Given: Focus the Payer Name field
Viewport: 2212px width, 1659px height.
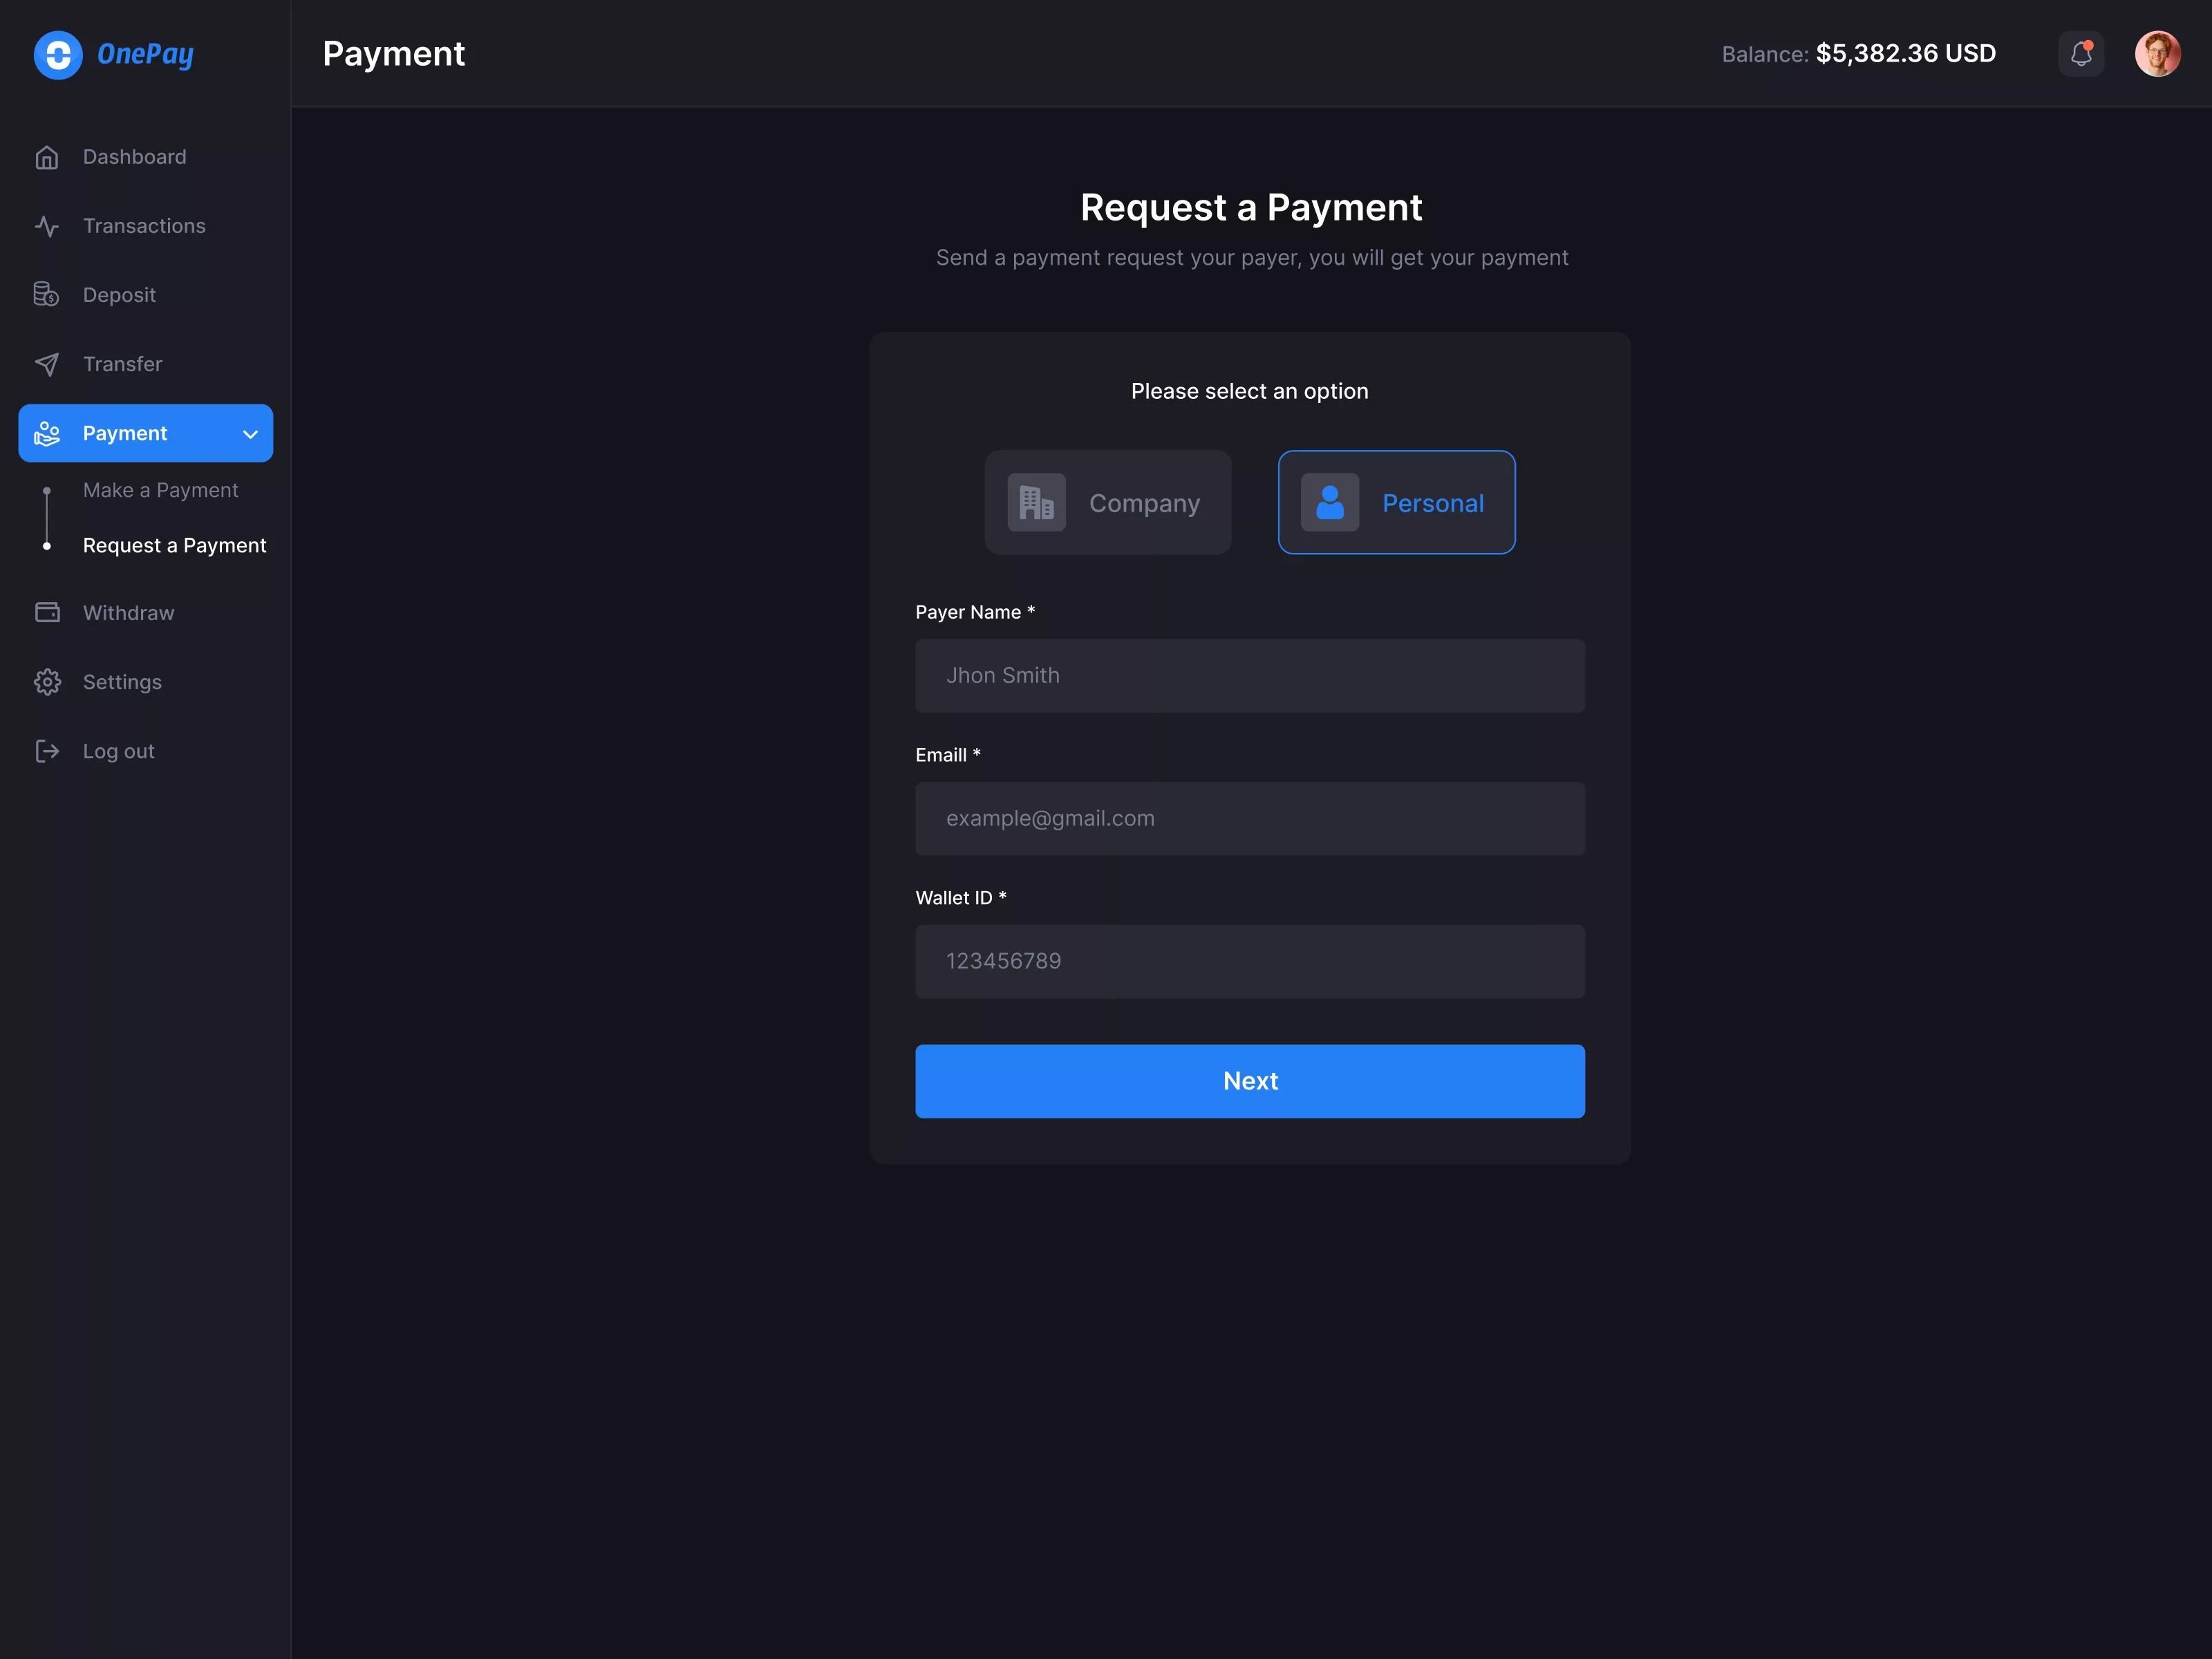Looking at the screenshot, I should (x=1250, y=676).
